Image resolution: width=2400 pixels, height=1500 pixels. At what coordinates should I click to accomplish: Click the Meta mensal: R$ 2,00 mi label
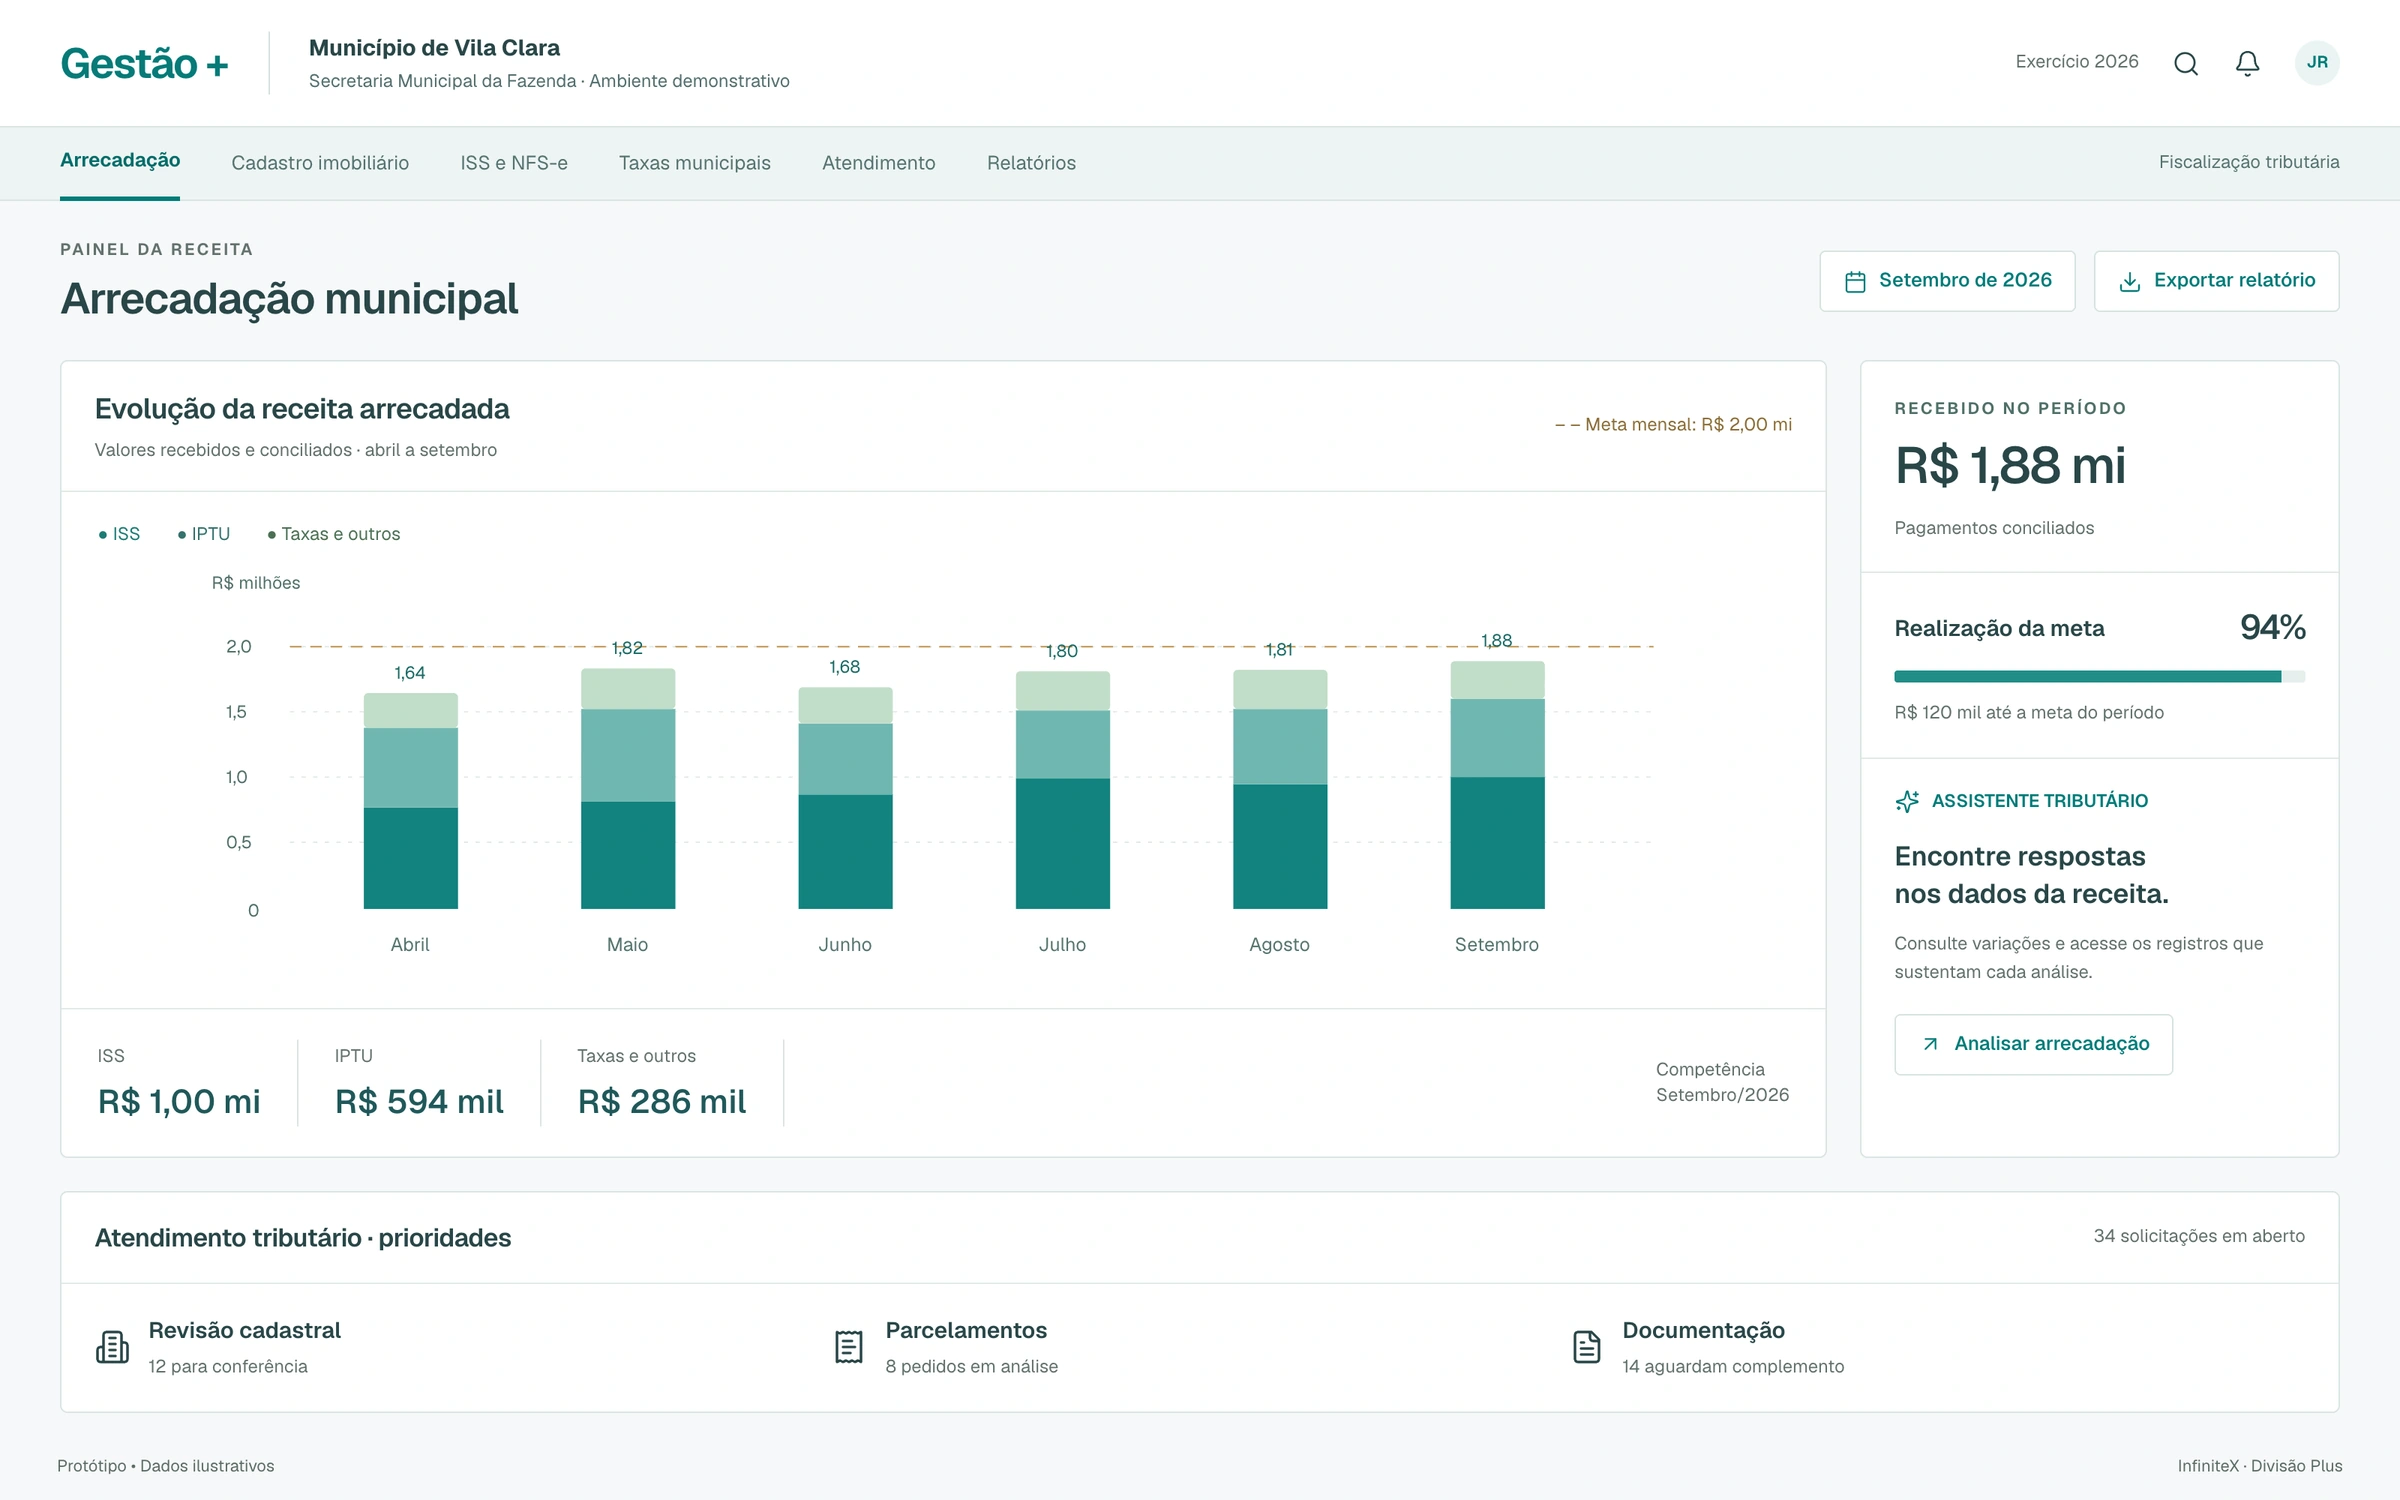click(1673, 425)
